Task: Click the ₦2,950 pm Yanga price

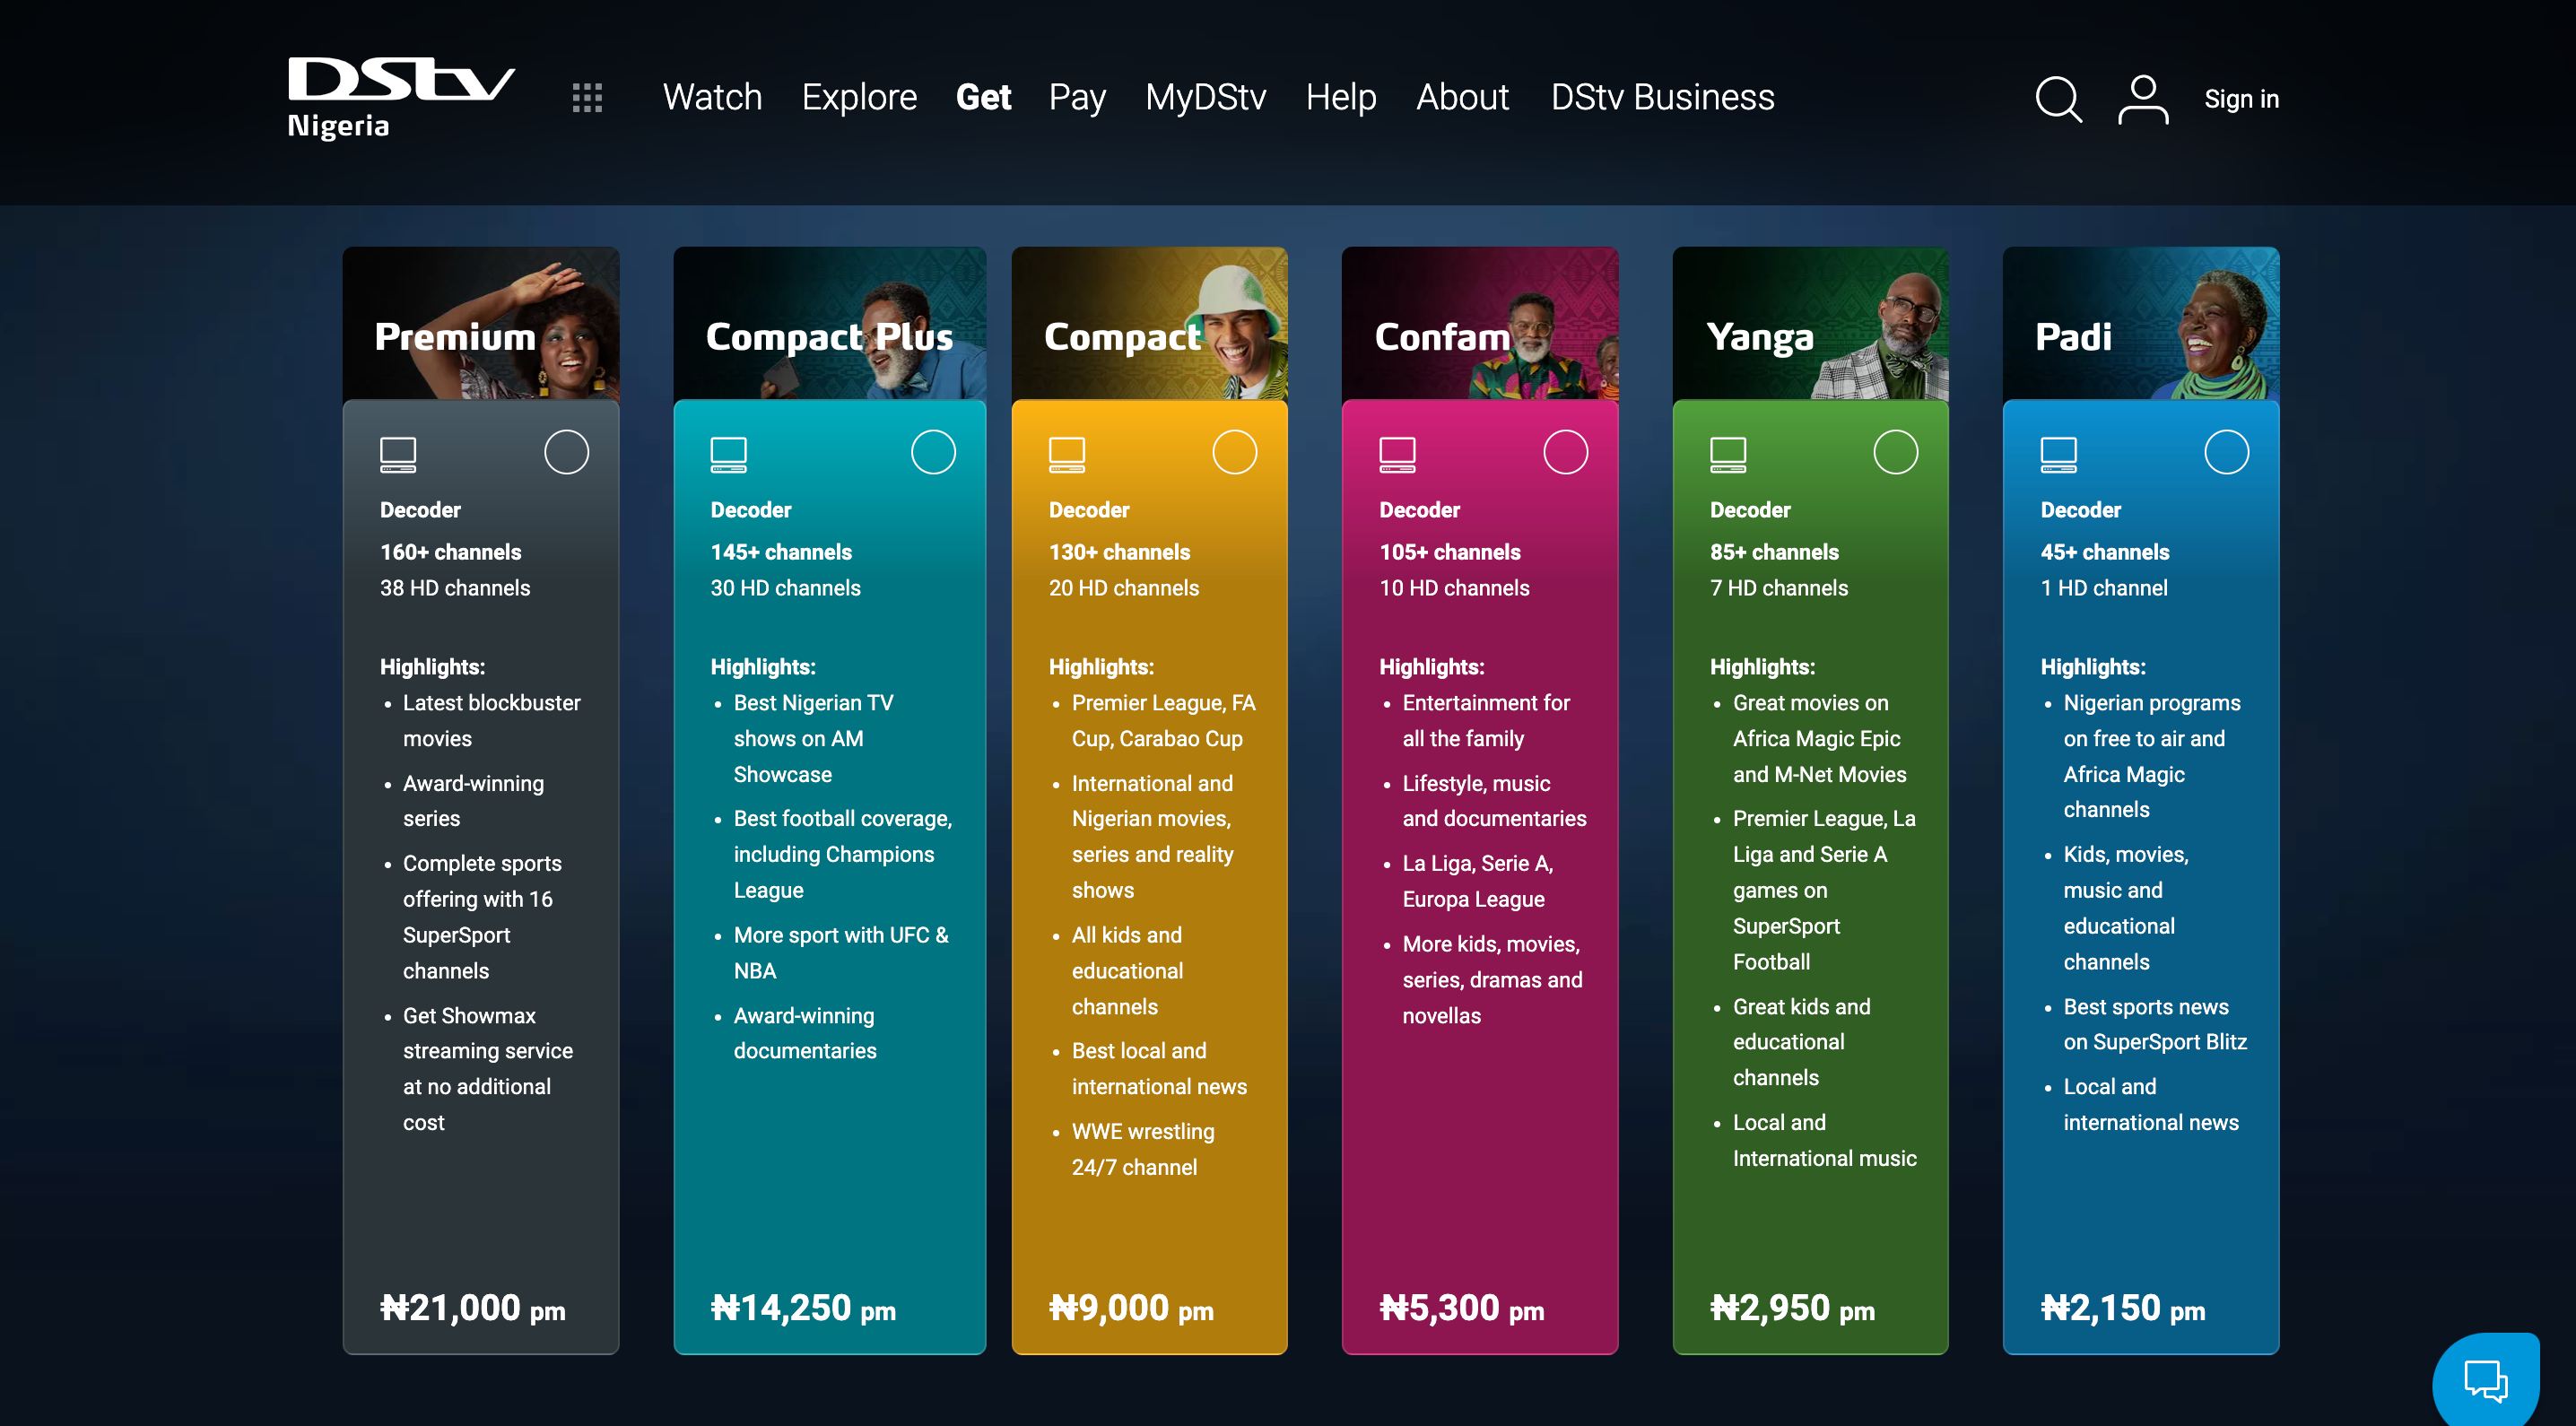Action: tap(1792, 1308)
